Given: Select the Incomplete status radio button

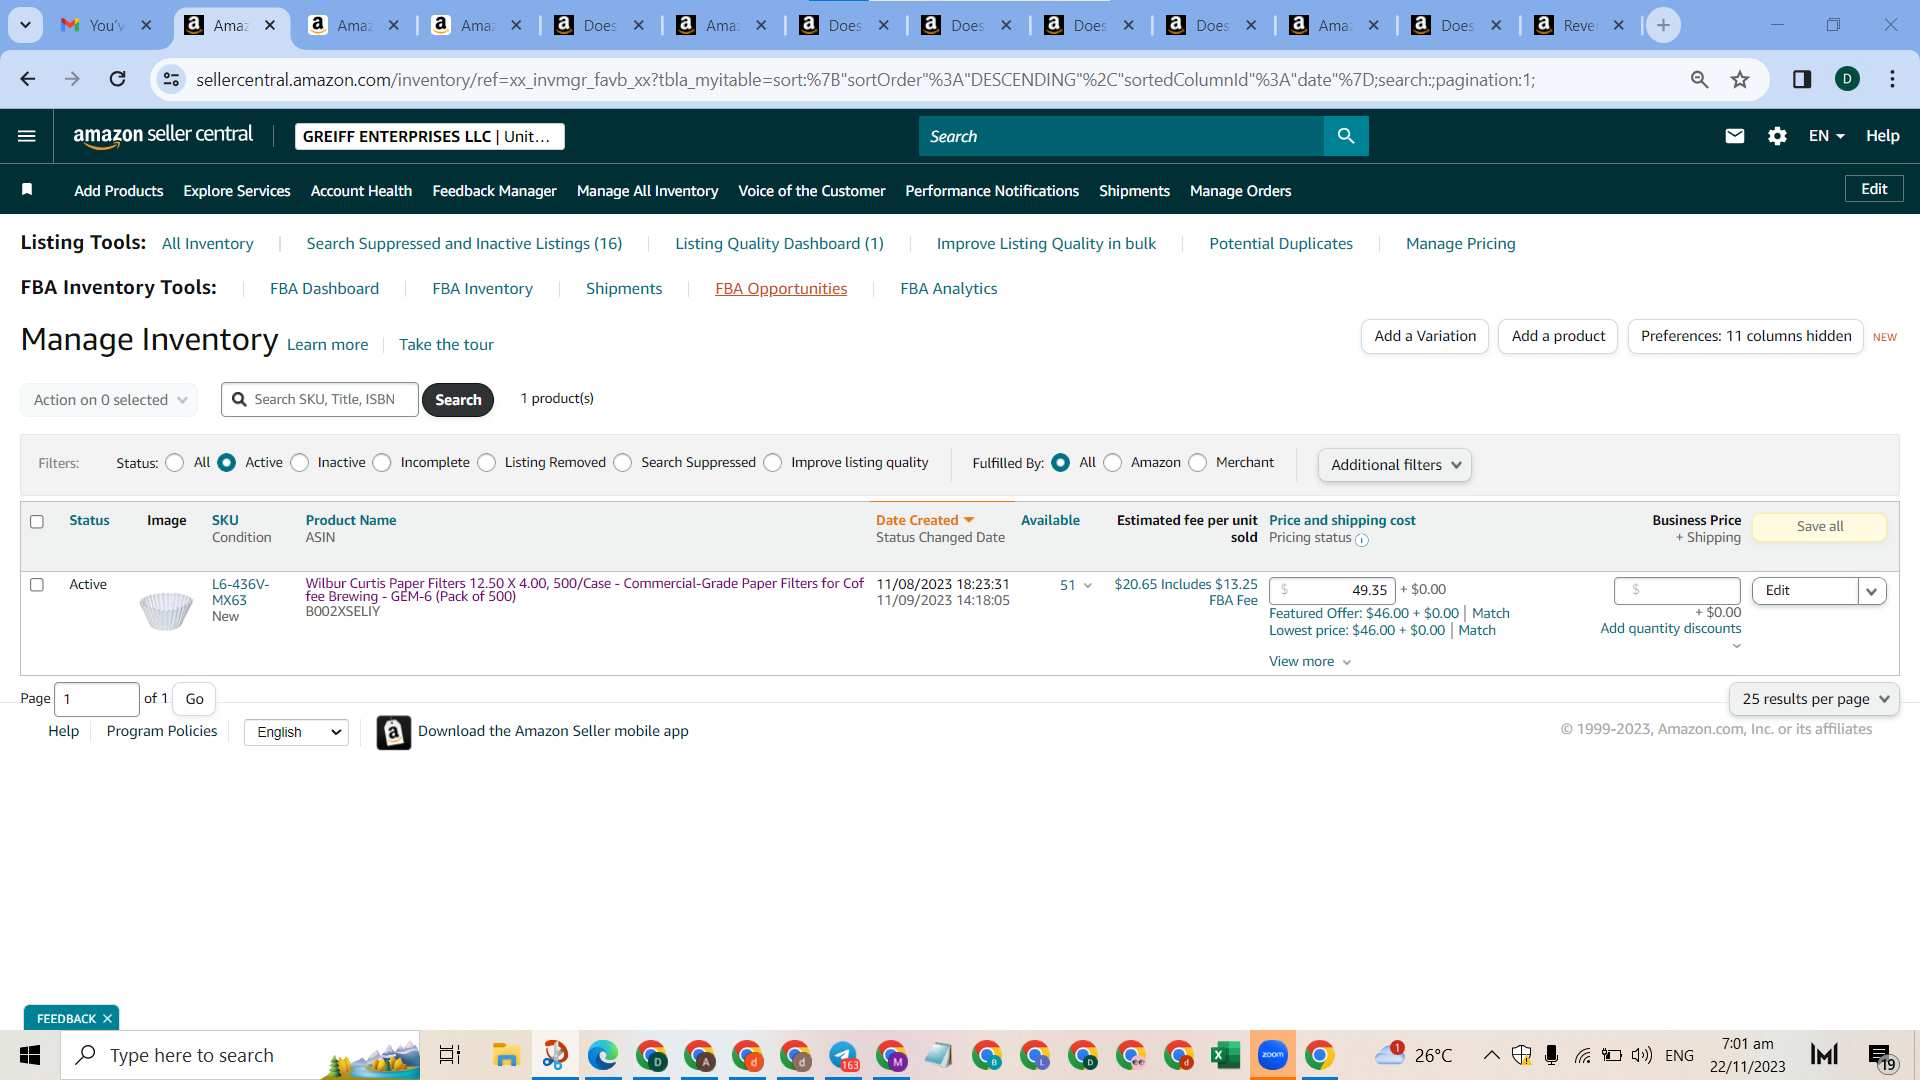Looking at the screenshot, I should (x=382, y=463).
